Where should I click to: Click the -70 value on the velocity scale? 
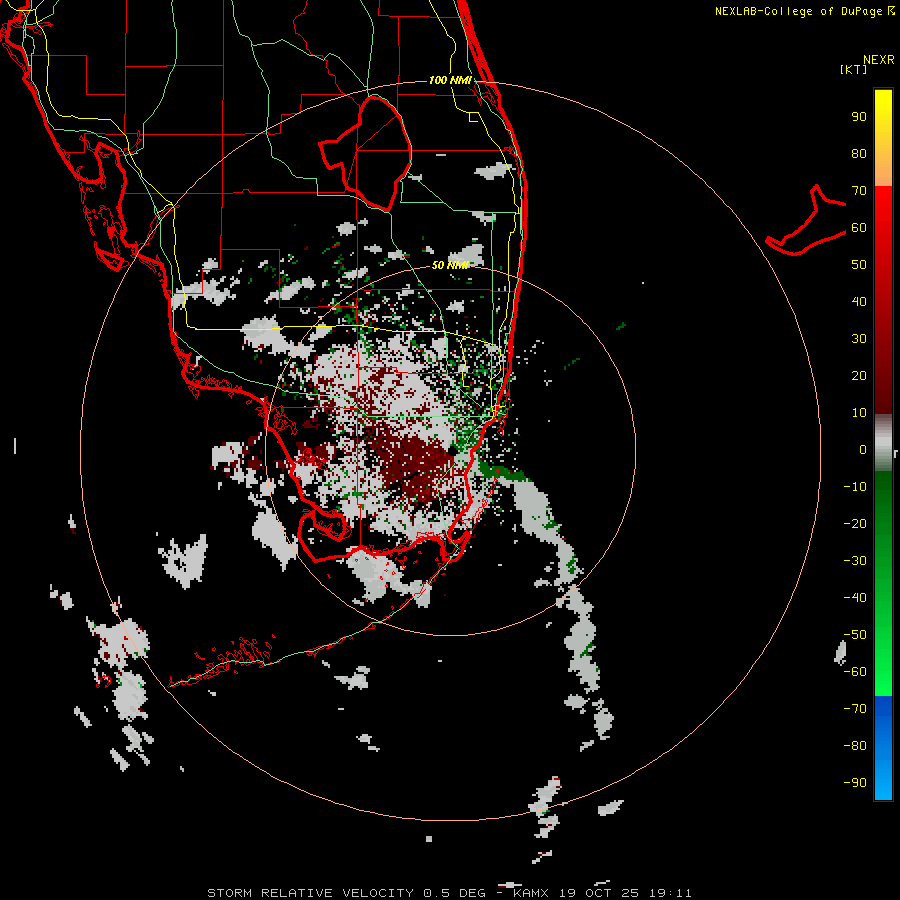(x=855, y=709)
